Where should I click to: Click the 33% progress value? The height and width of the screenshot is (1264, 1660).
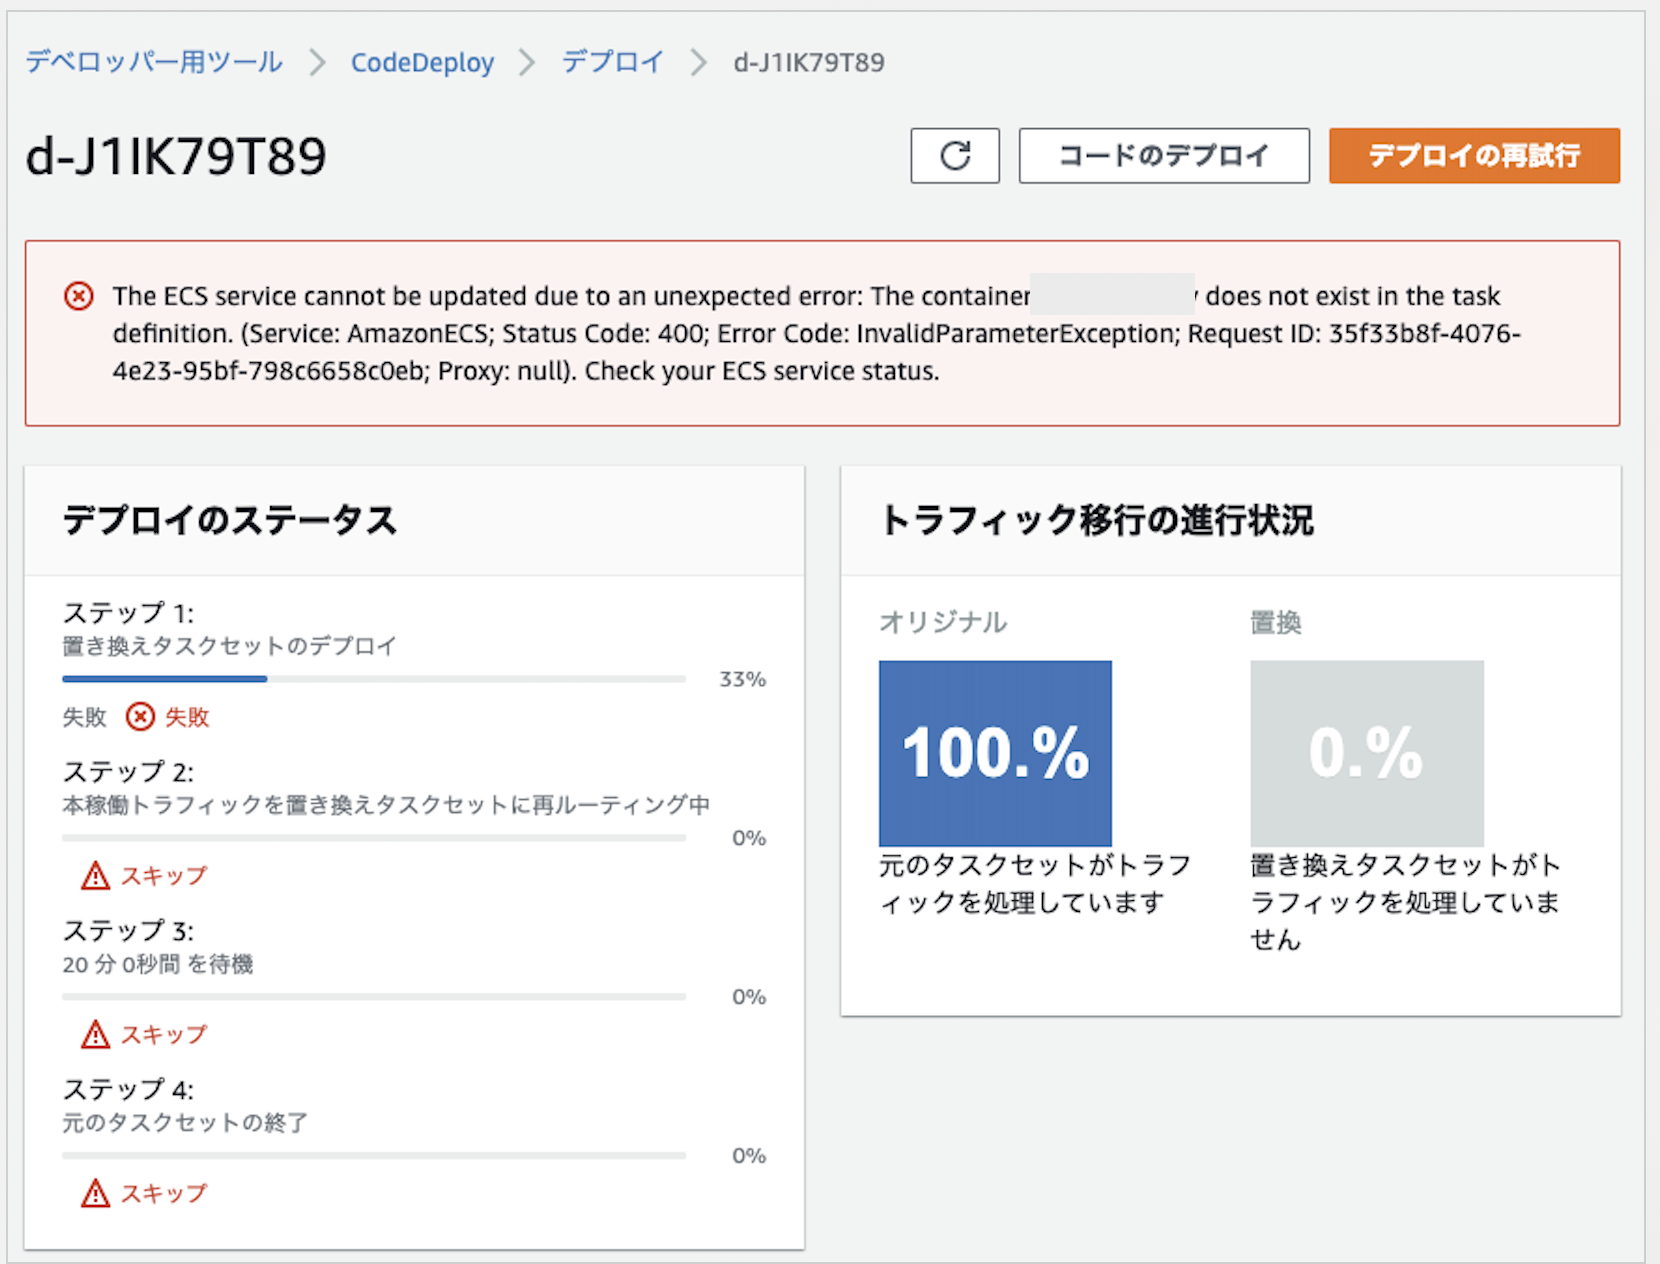[x=743, y=679]
